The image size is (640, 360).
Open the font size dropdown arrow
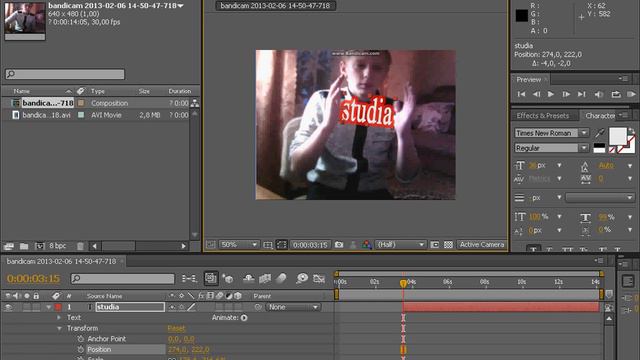pos(559,165)
